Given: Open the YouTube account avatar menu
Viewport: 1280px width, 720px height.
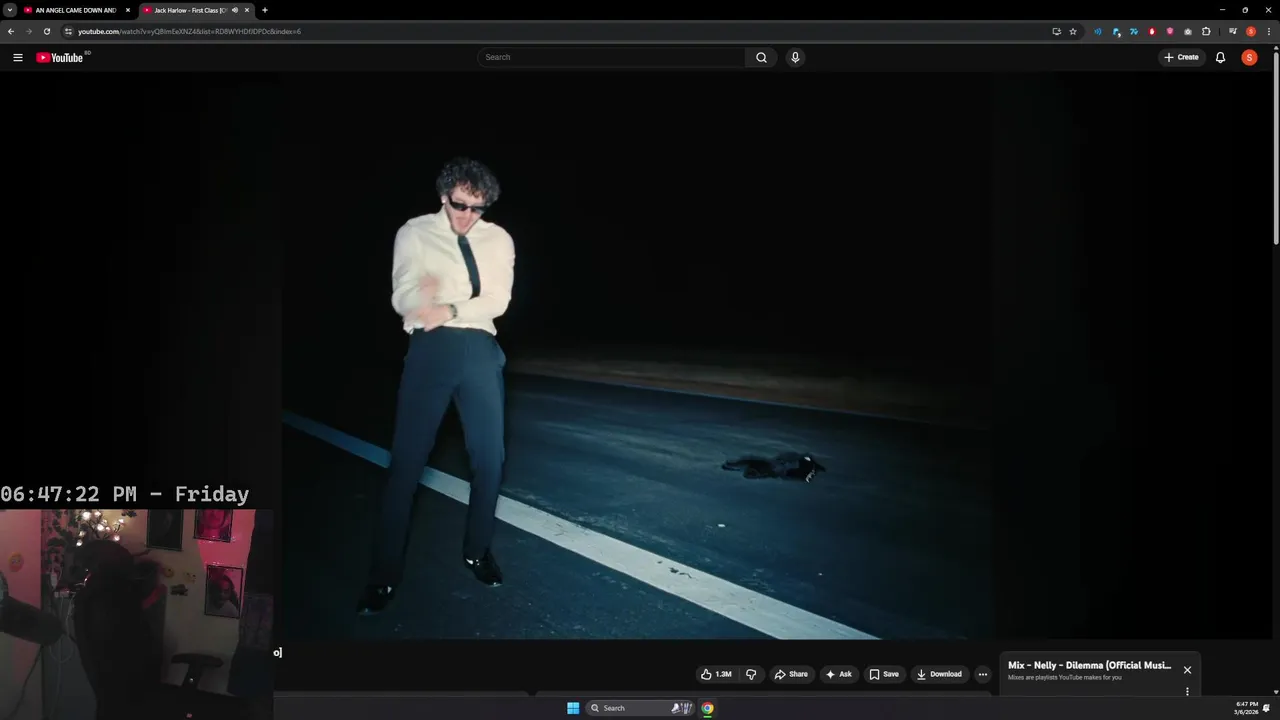Looking at the screenshot, I should pos(1249,57).
